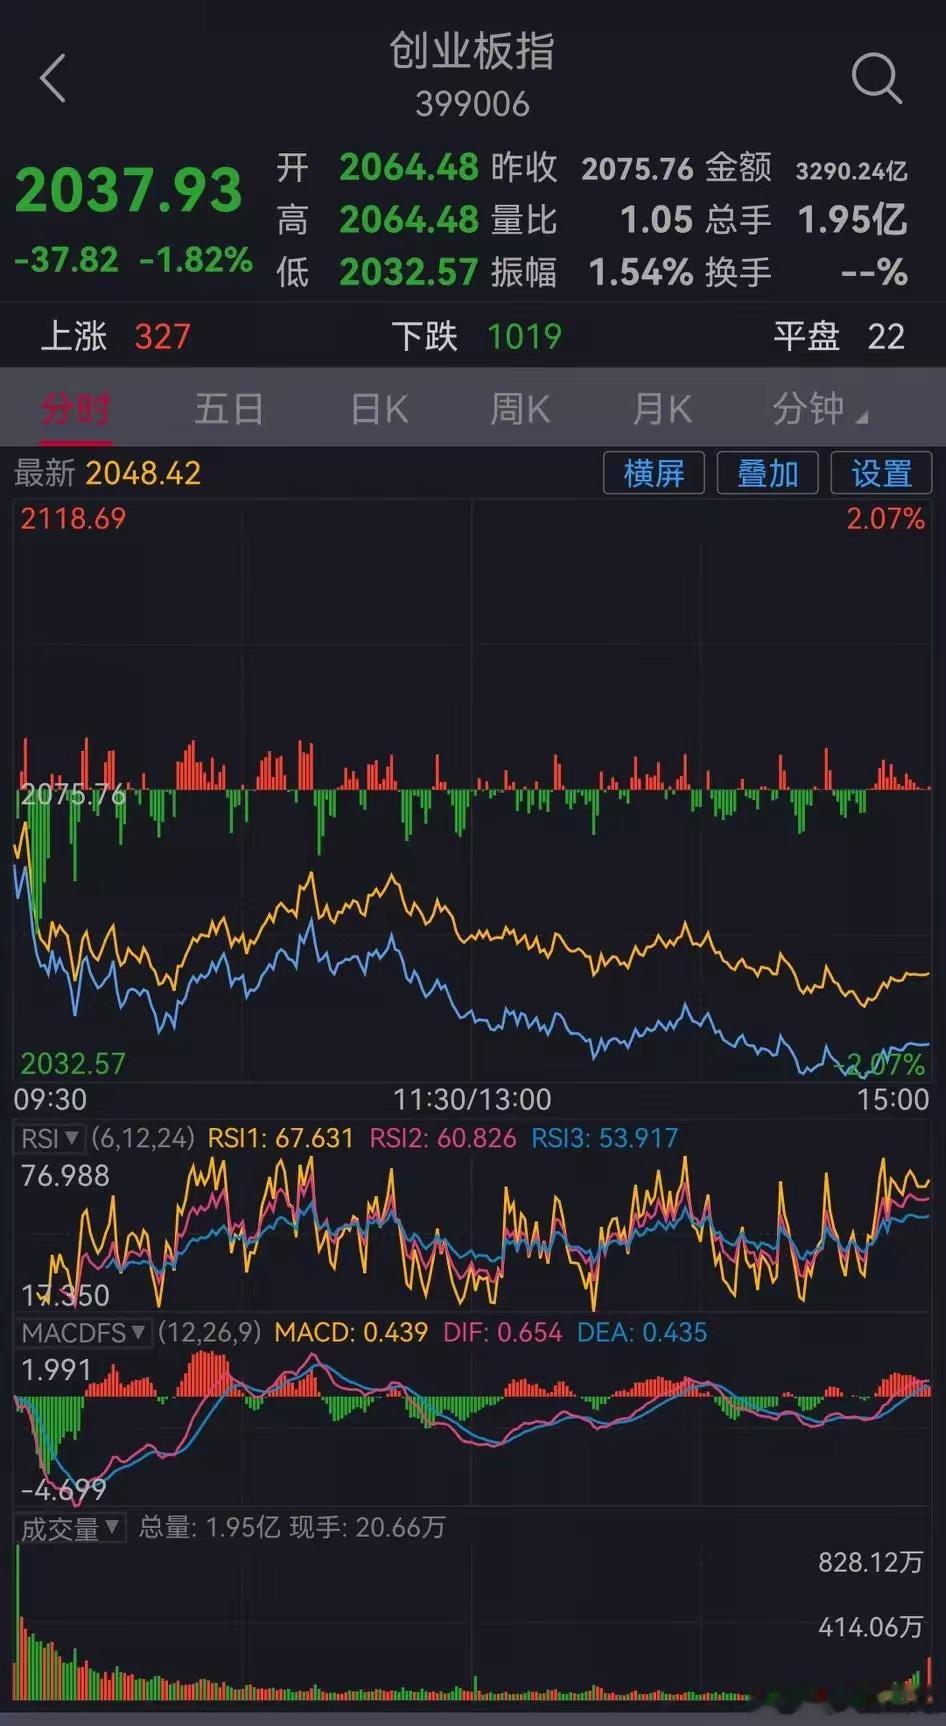Click the RSI scale value 76.988
Viewport: 946px width, 1726px height.
pos(65,1176)
